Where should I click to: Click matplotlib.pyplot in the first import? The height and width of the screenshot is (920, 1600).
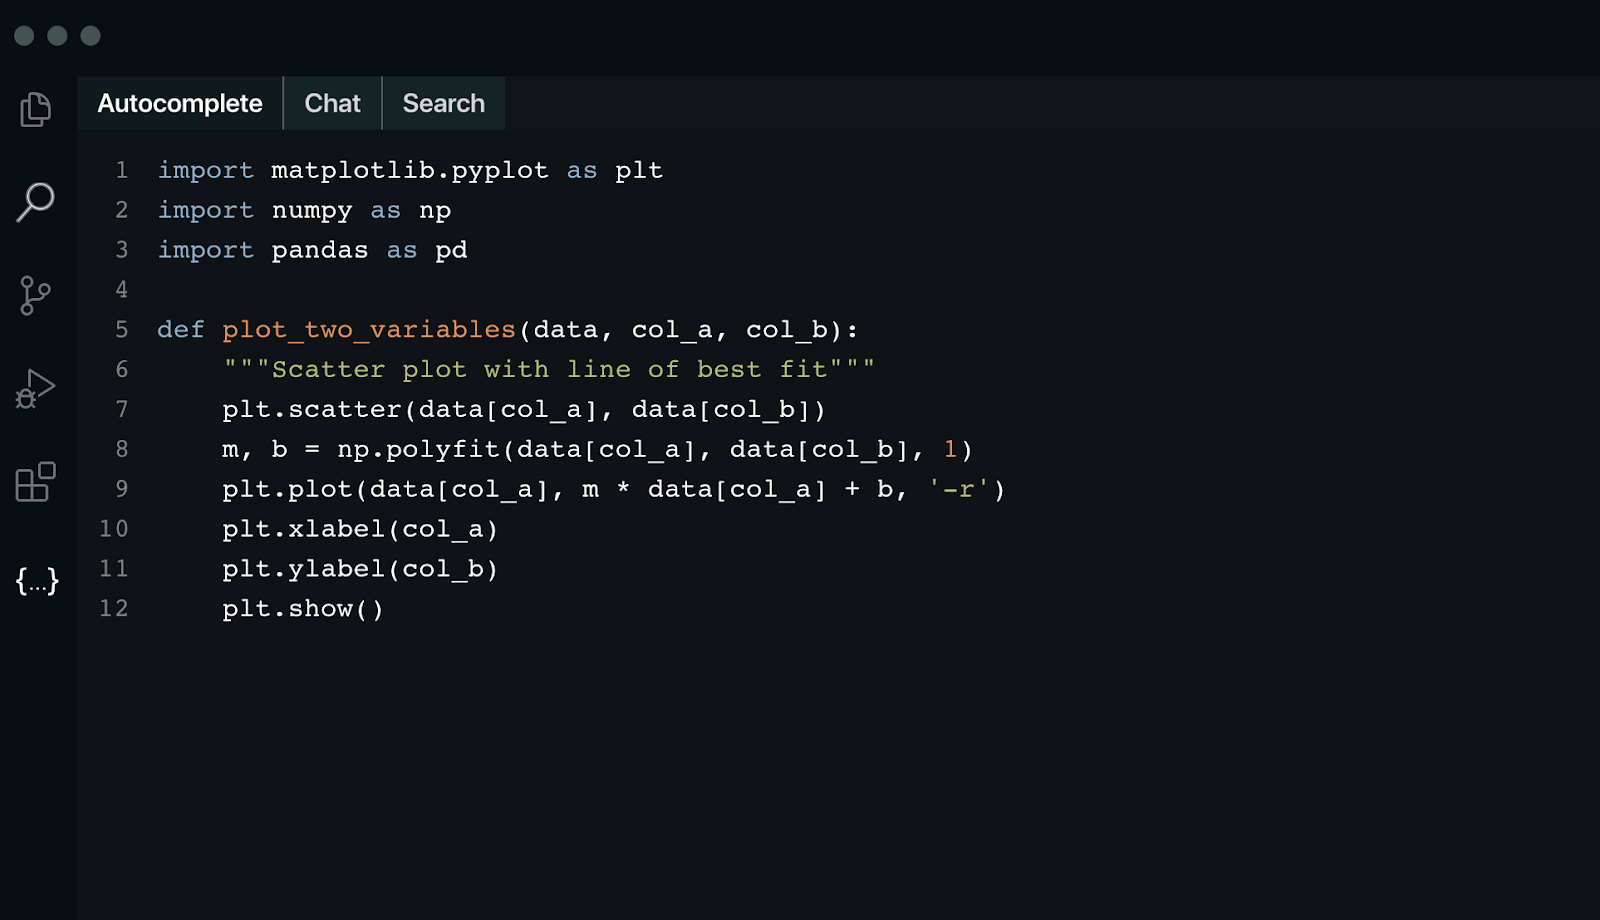click(409, 170)
